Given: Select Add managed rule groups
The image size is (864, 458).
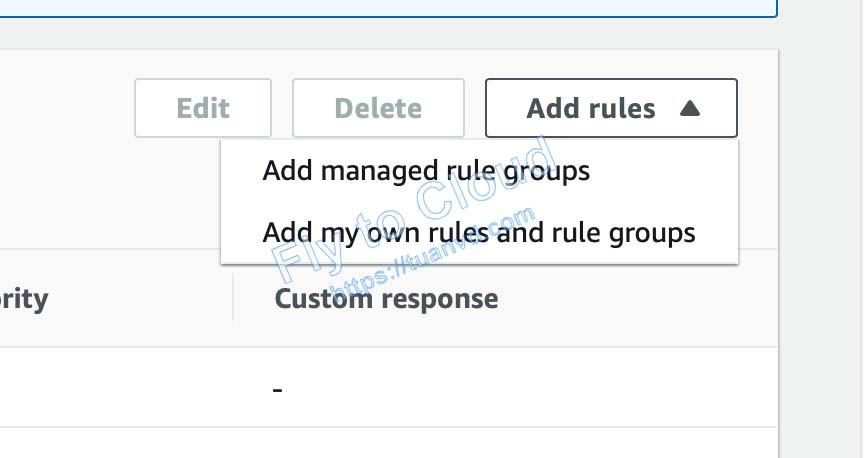Looking at the screenshot, I should [x=426, y=171].
